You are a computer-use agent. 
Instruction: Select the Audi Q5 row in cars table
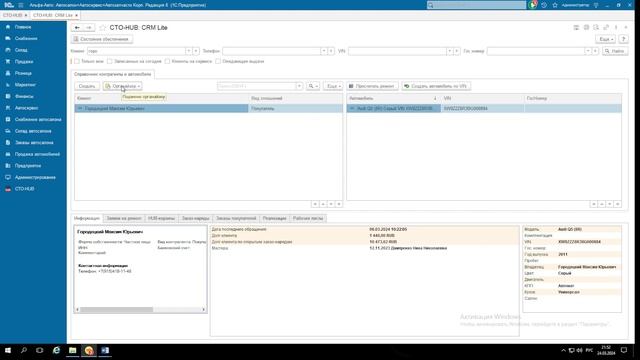[484, 109]
